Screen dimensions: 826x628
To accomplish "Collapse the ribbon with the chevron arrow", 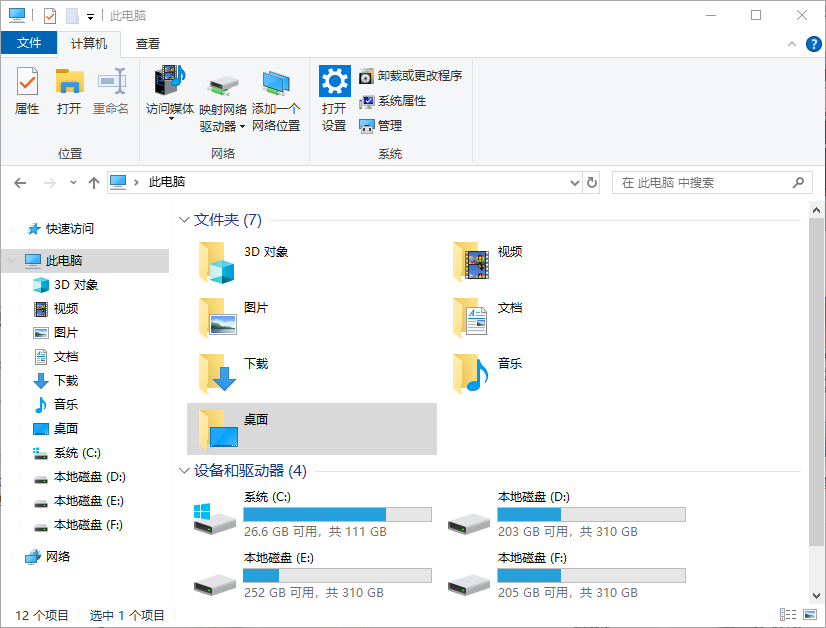I will (x=791, y=44).
